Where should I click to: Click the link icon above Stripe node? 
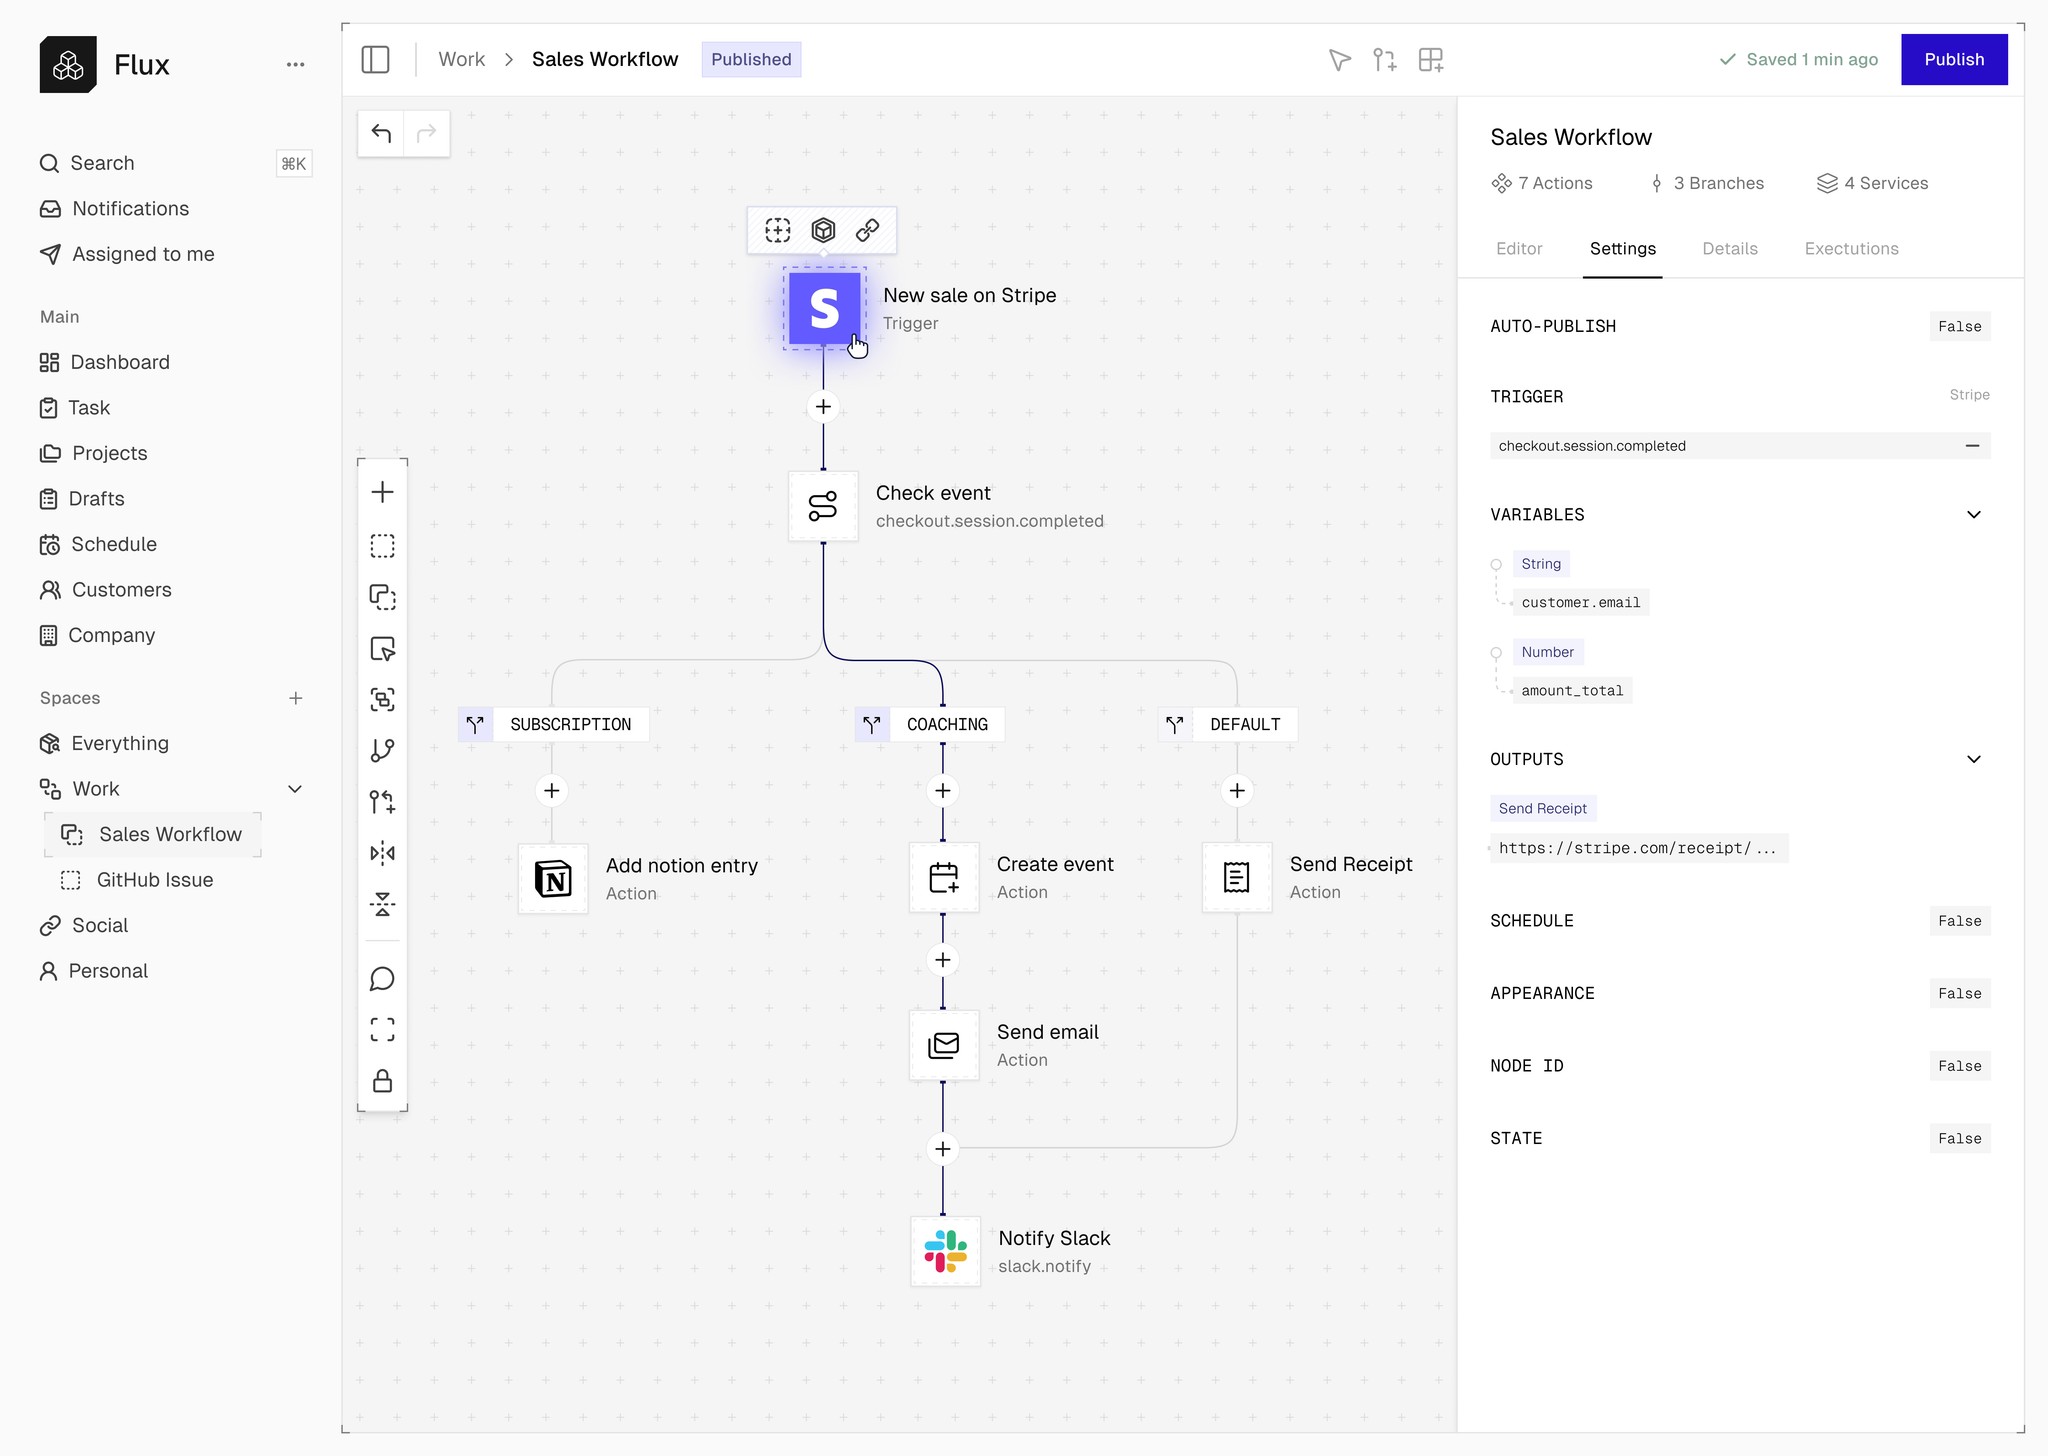tap(867, 231)
